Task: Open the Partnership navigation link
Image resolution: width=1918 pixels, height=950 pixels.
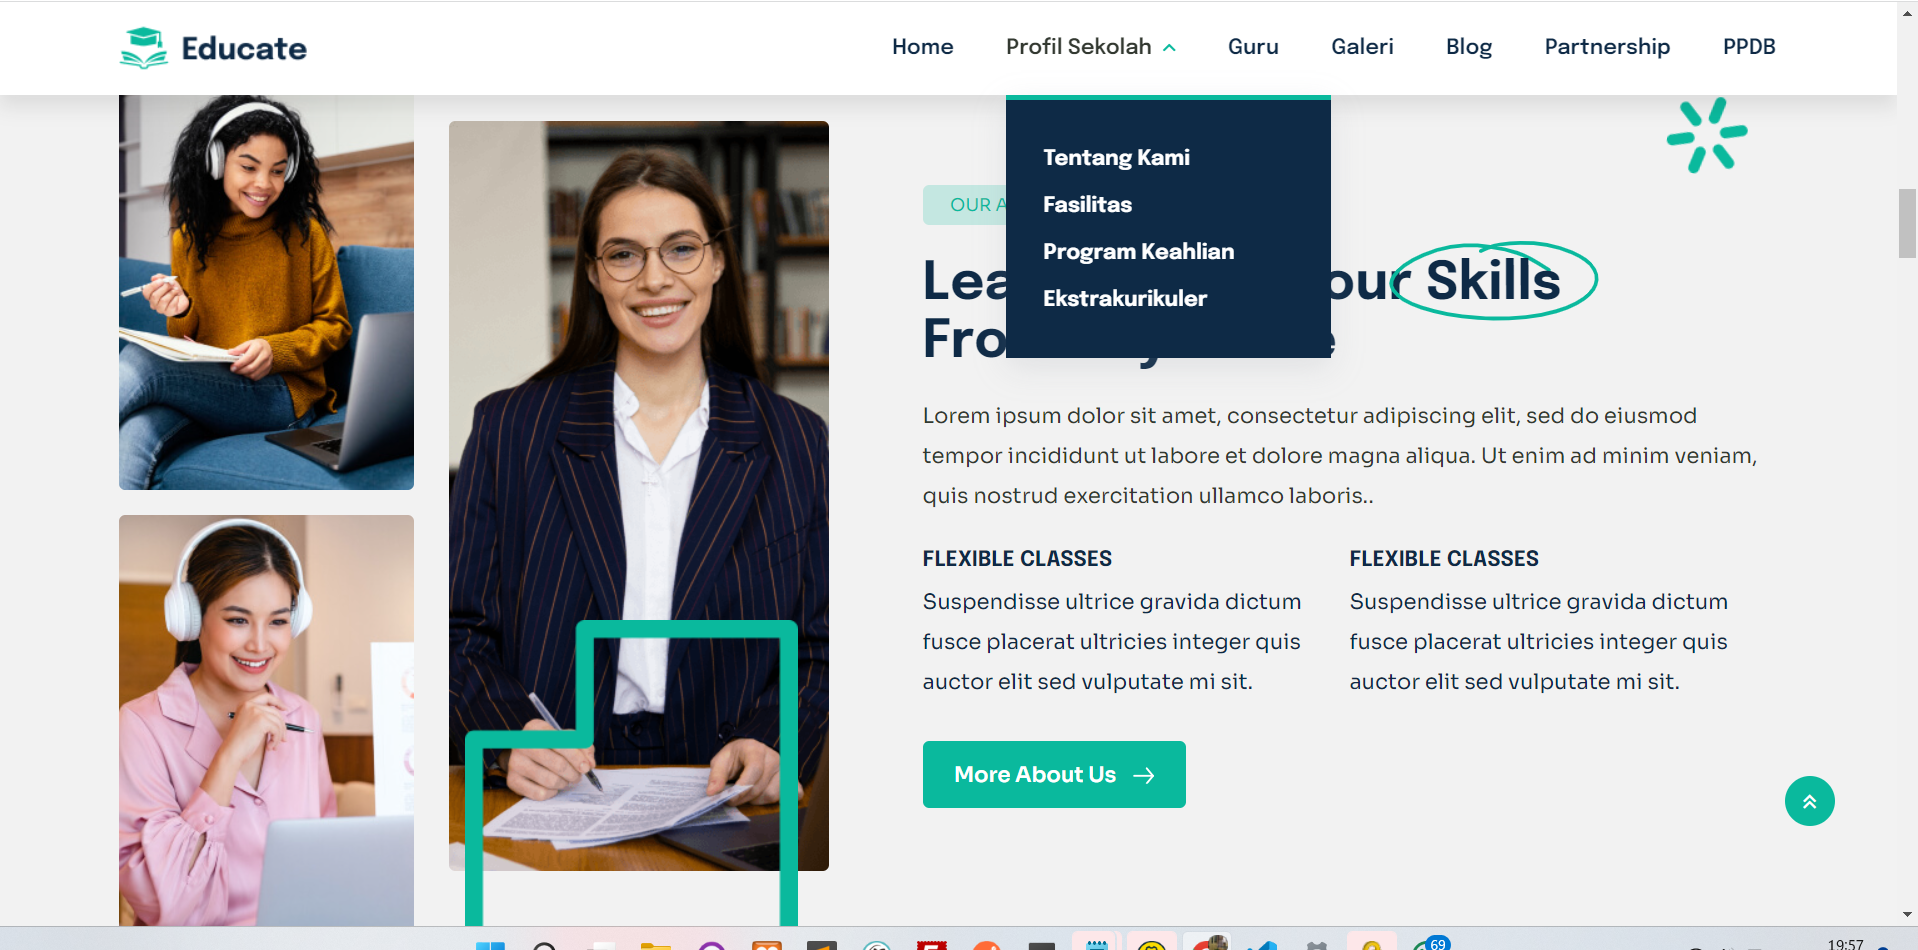Action: (1607, 47)
